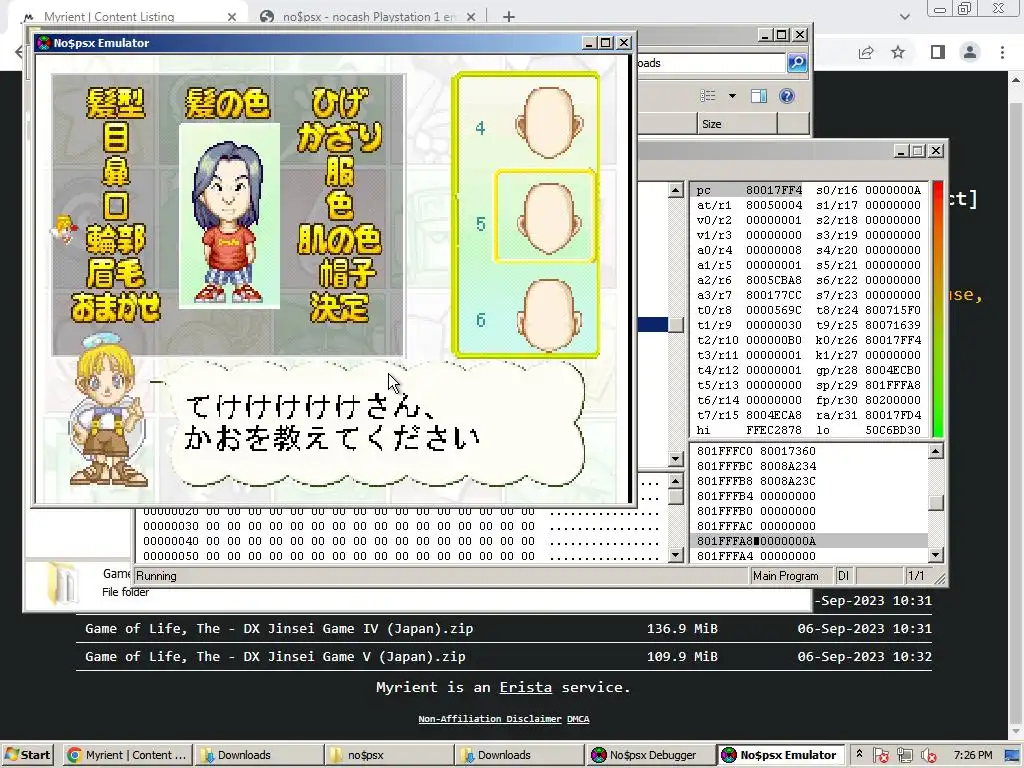The width and height of the screenshot is (1024, 768).
Task: Select the pc register row in debugger
Action: tap(748, 190)
